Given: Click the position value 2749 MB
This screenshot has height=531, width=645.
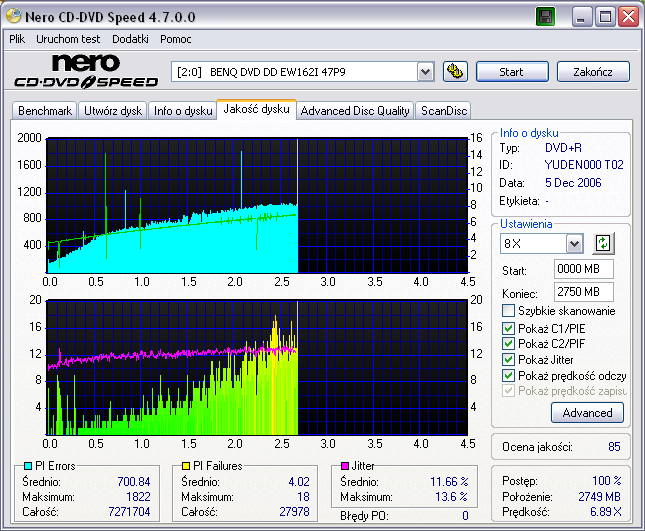Looking at the screenshot, I should click(599, 497).
